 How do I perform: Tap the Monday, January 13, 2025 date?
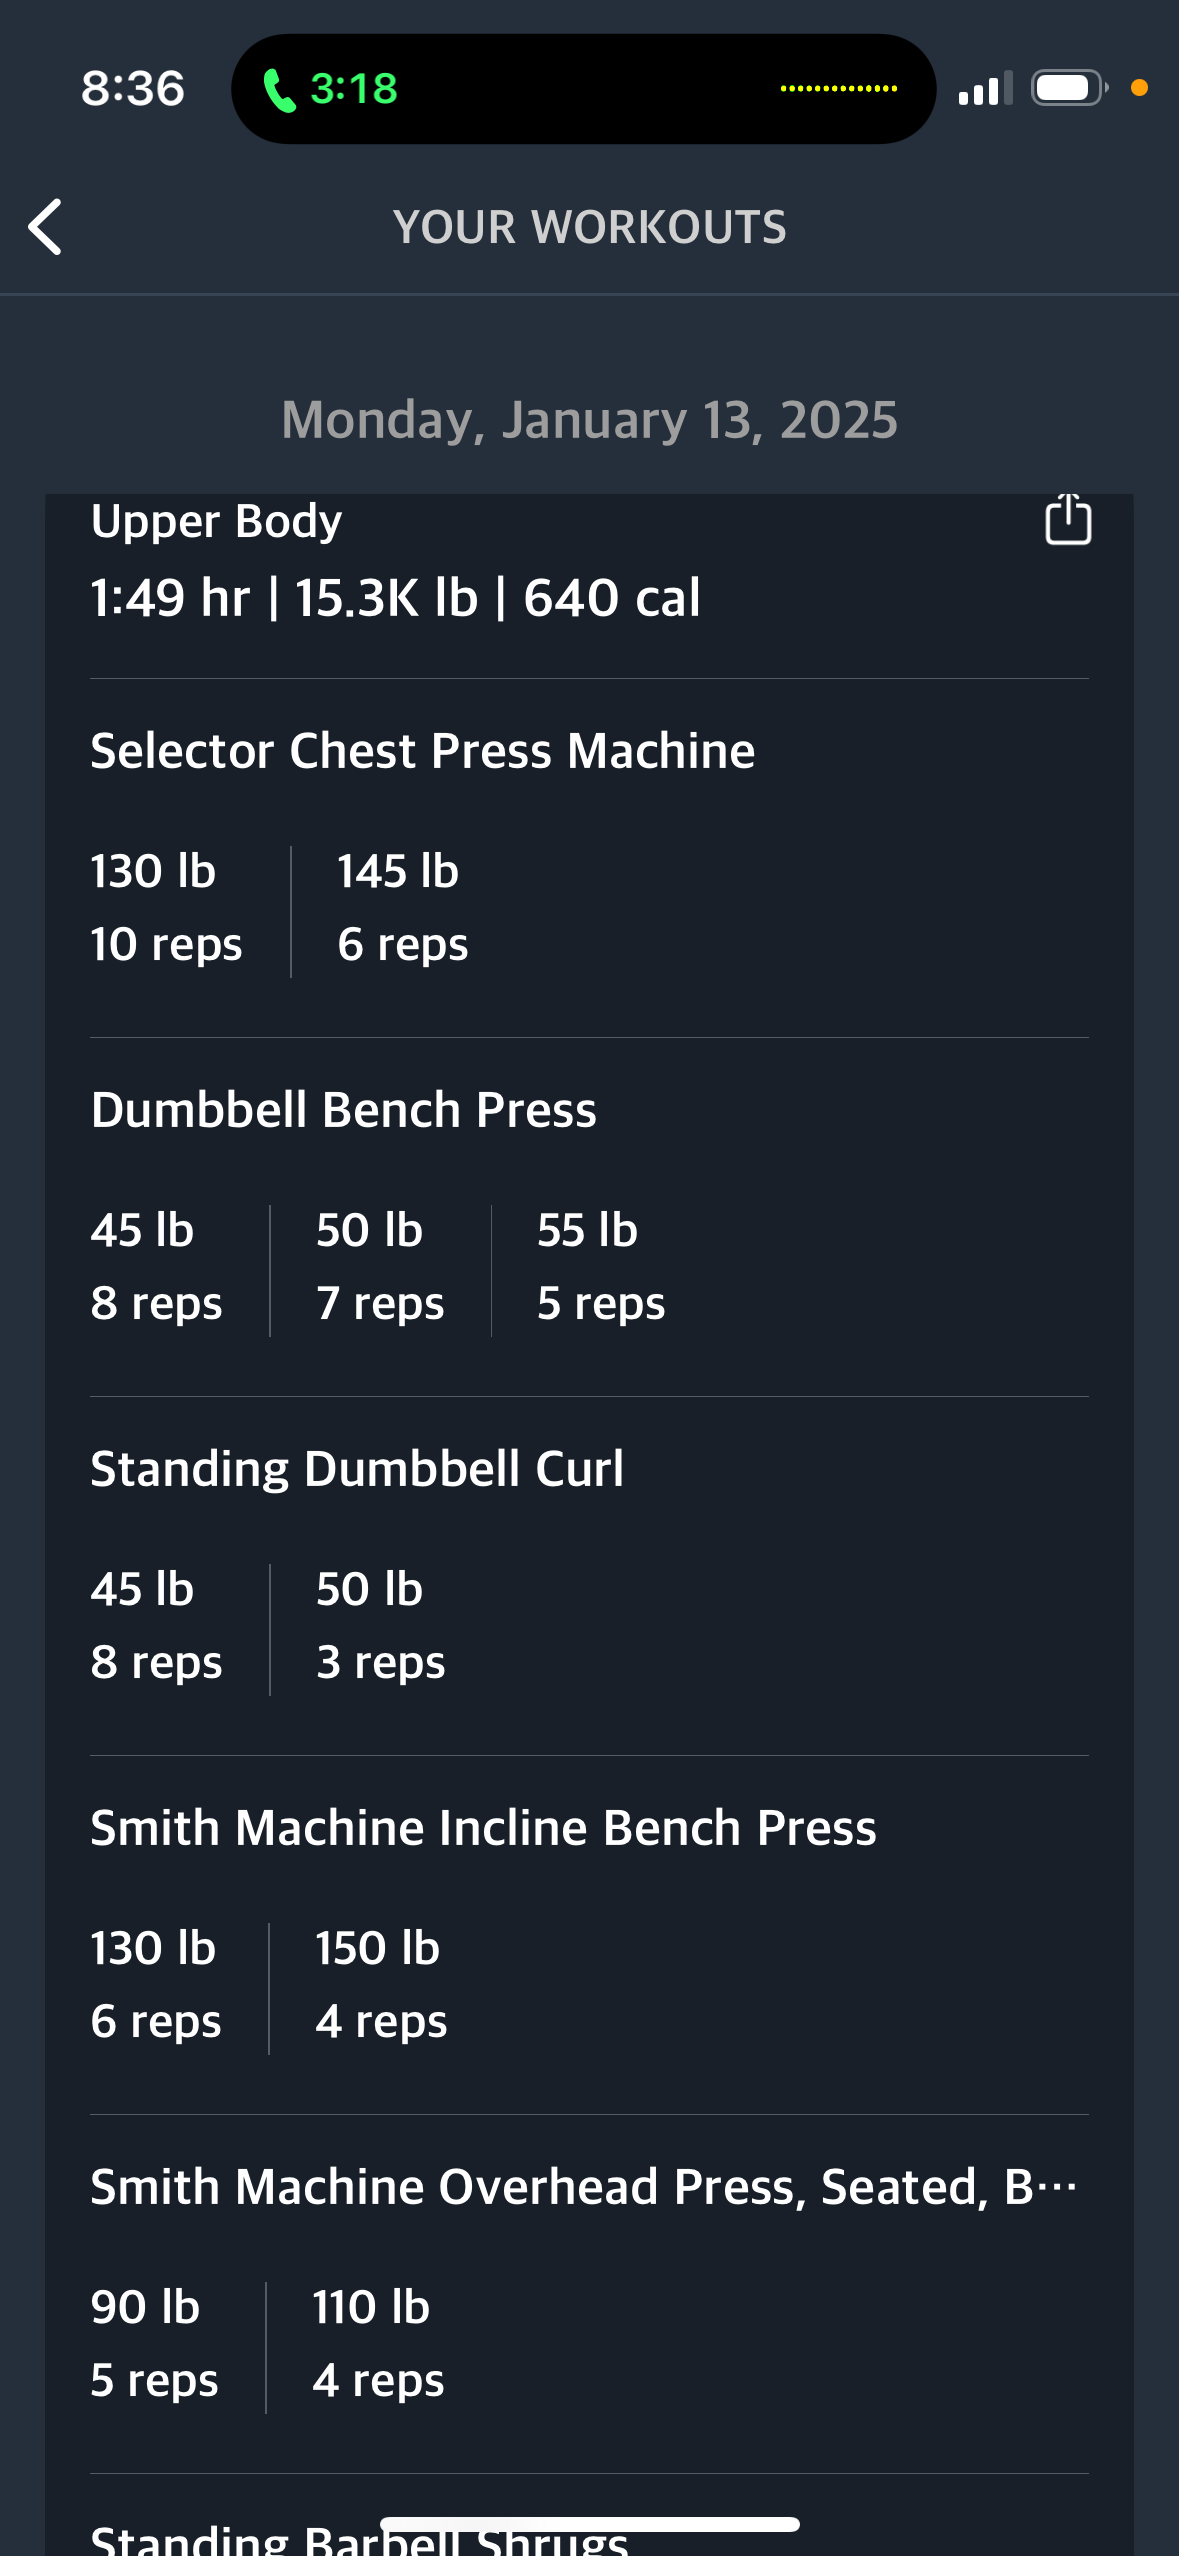pyautogui.click(x=589, y=419)
